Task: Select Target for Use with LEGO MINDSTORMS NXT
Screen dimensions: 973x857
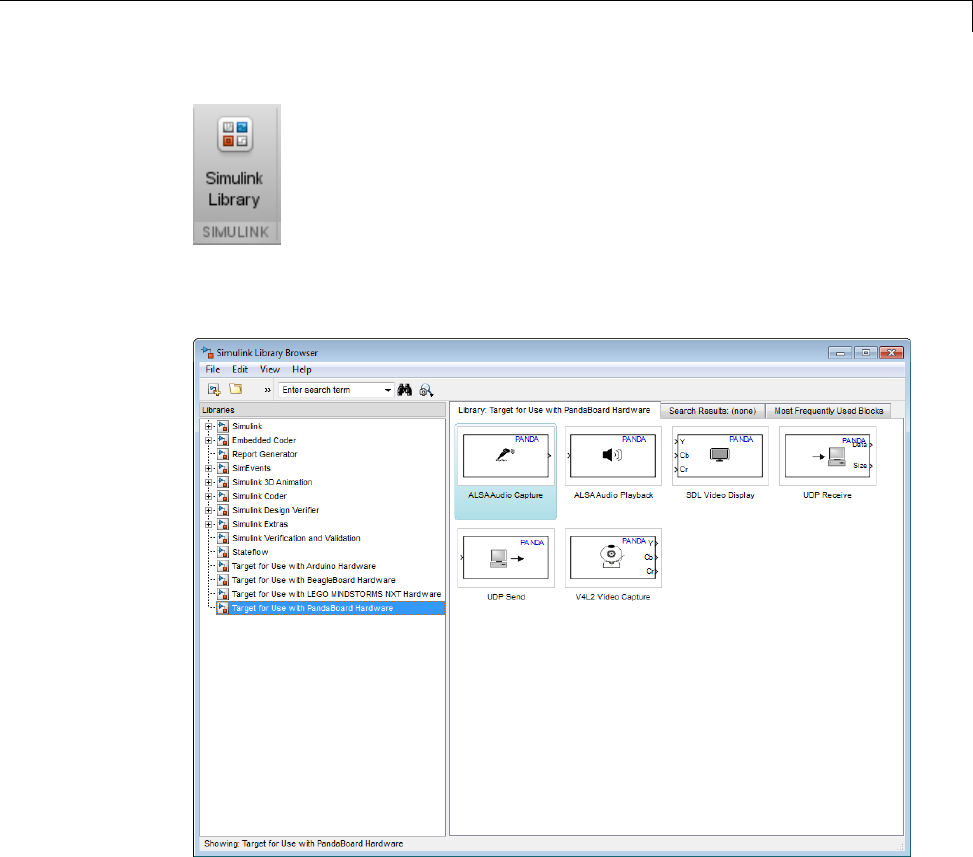Action: (336, 594)
